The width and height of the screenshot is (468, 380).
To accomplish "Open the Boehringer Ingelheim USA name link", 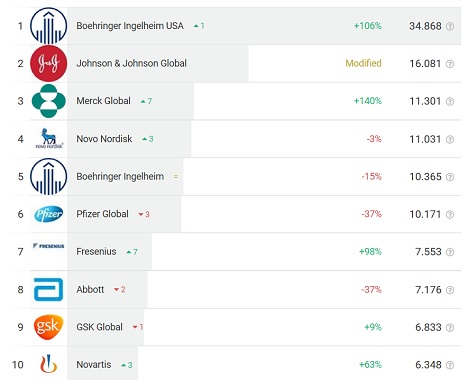I will 130,26.
